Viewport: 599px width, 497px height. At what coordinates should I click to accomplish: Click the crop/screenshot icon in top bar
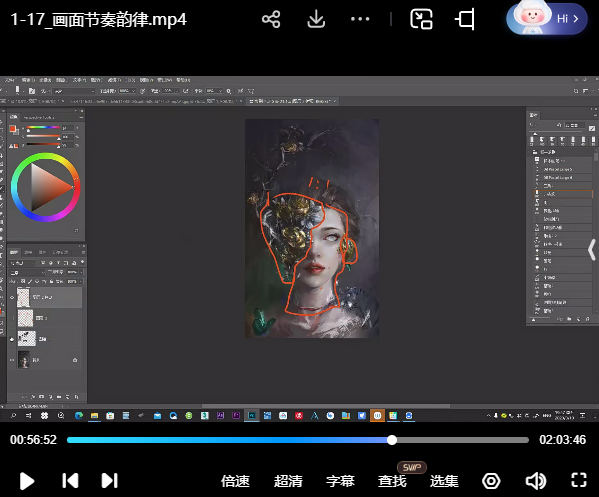[x=465, y=19]
